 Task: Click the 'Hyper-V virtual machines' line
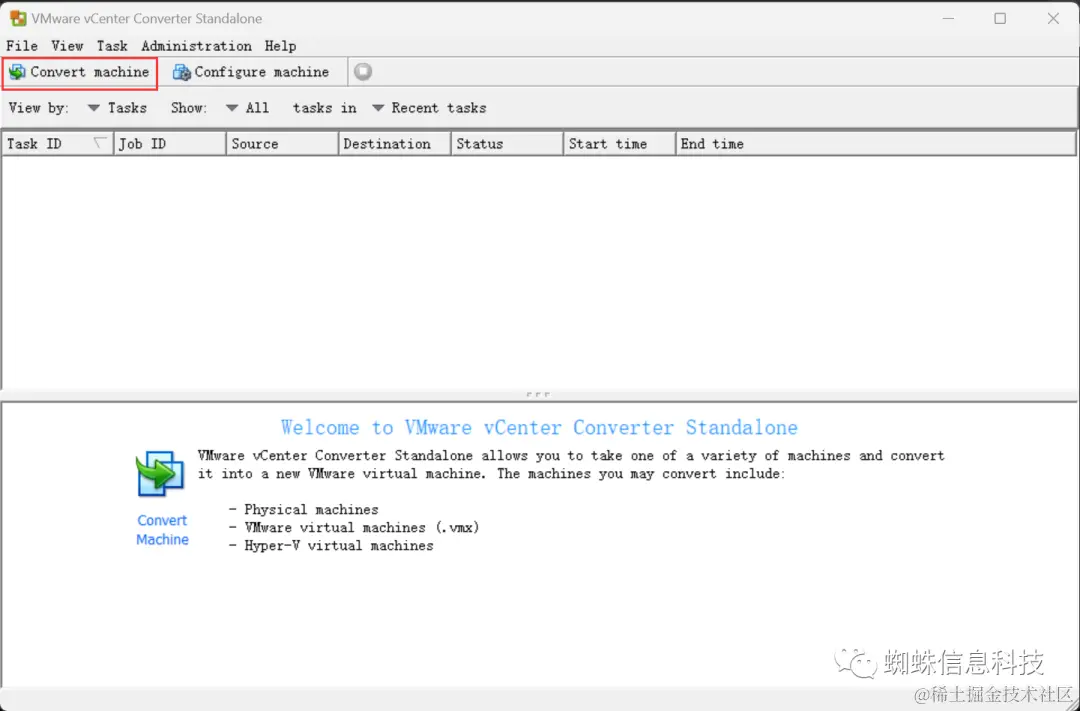(331, 546)
